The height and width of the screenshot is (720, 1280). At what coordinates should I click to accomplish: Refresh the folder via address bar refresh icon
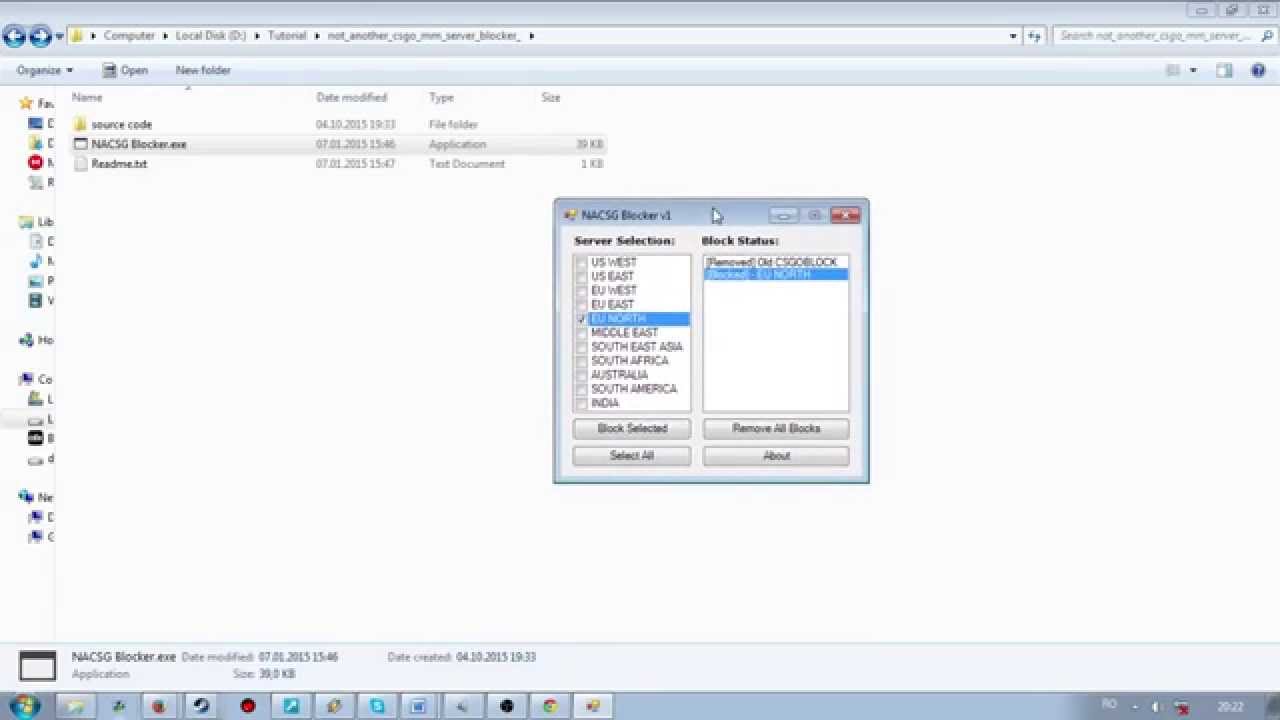pos(1034,36)
